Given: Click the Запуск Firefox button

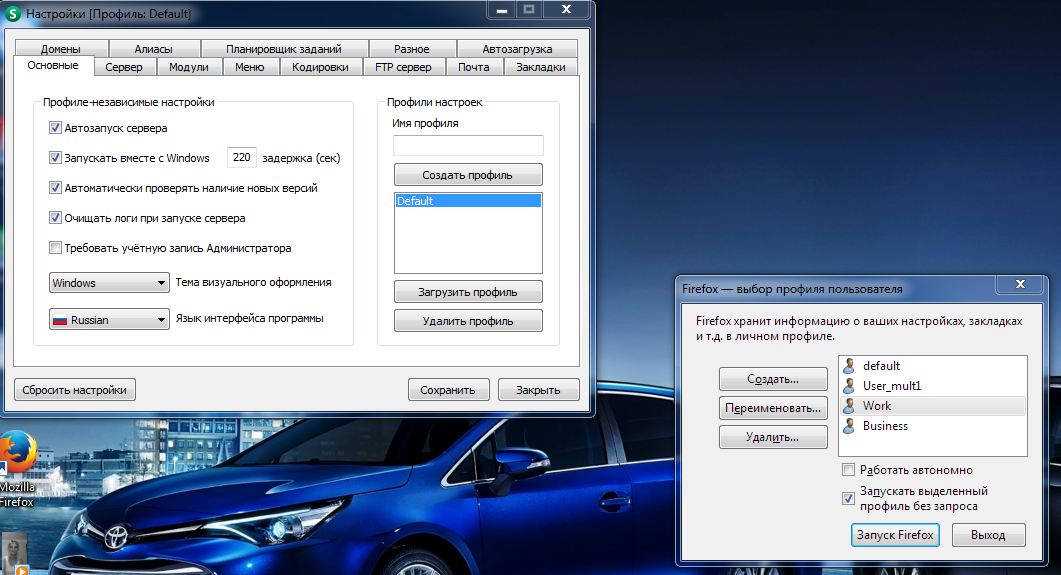Looking at the screenshot, I should pos(895,535).
